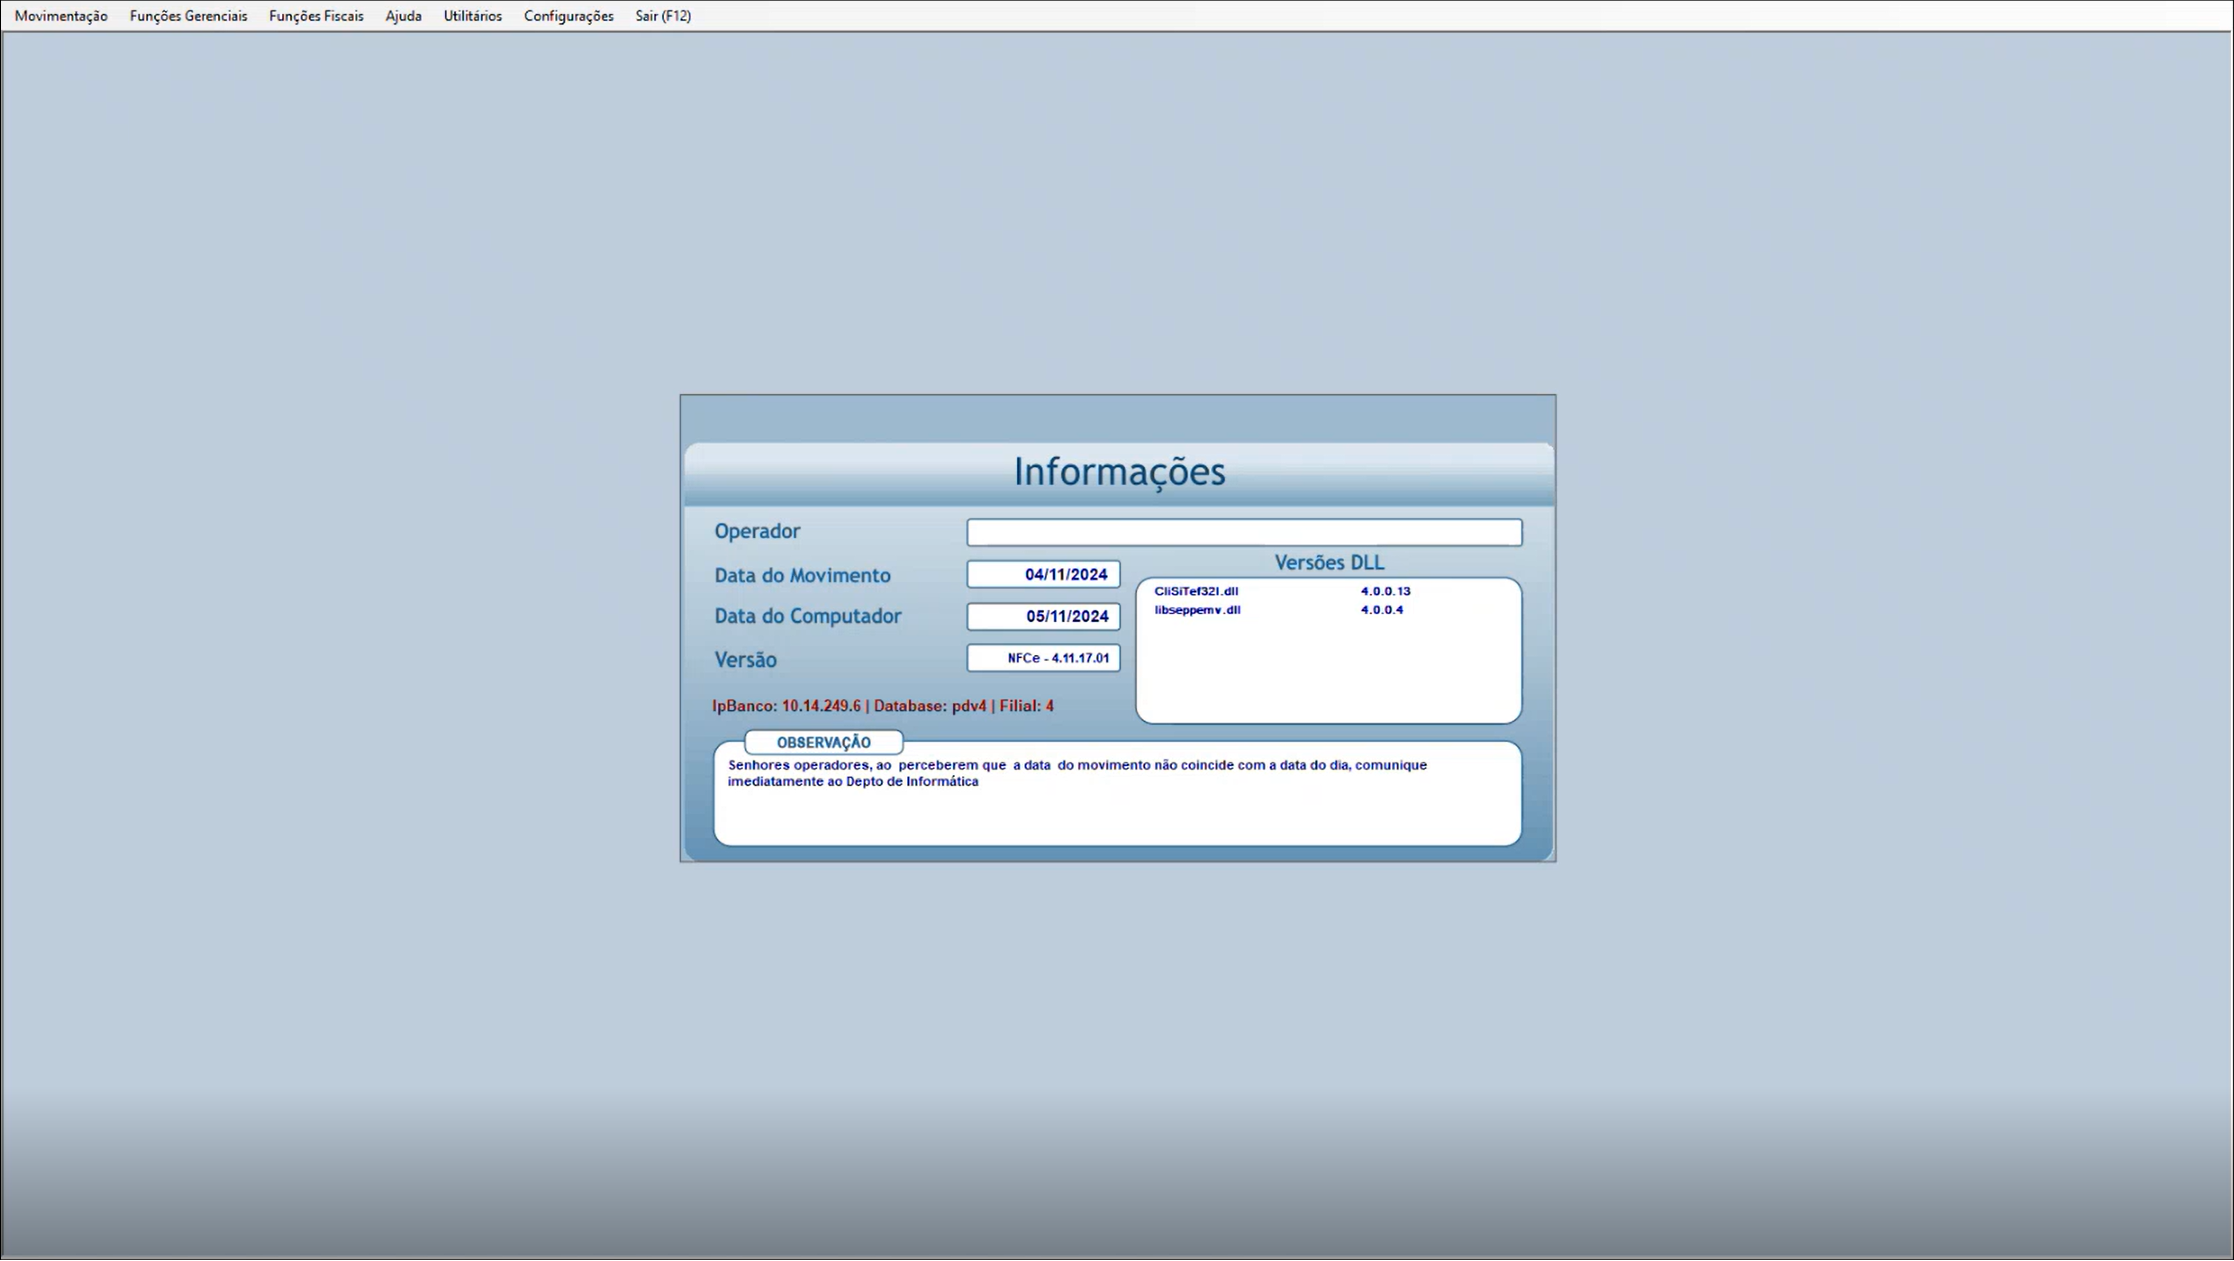Viewport: 2234px width, 1261px height.
Task: Click the Data do Computador date field
Action: click(x=1043, y=616)
